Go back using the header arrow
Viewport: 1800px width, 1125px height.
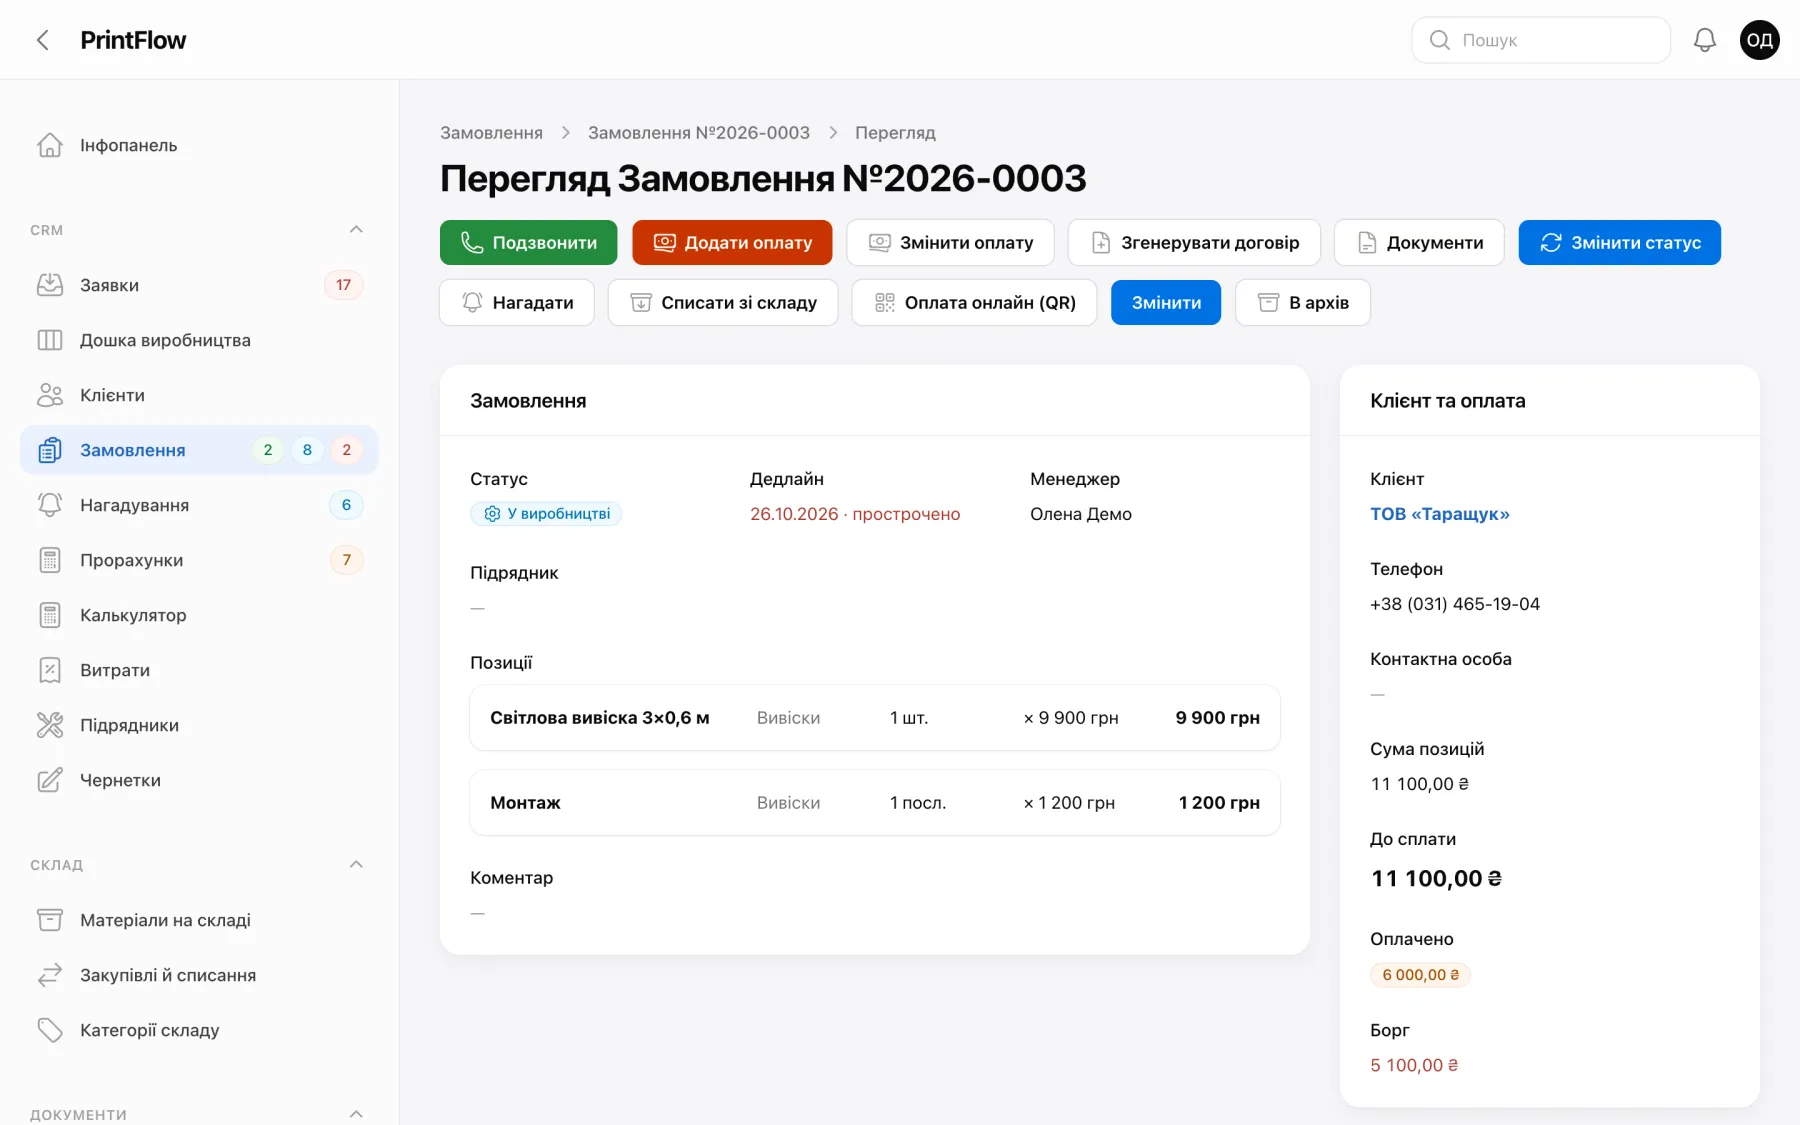click(42, 40)
